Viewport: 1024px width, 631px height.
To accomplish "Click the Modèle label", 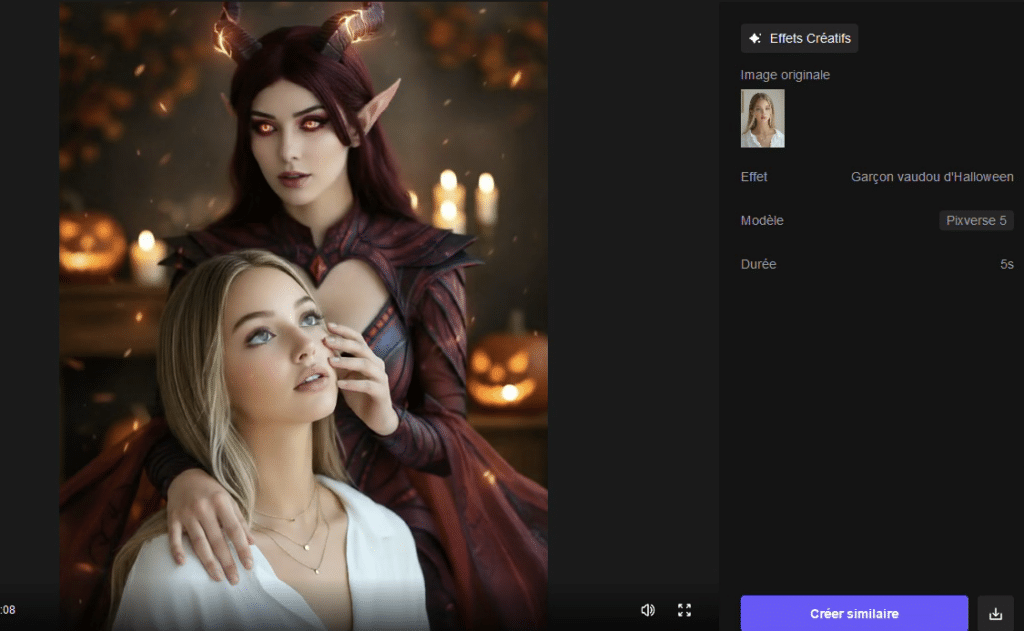I will 761,220.
